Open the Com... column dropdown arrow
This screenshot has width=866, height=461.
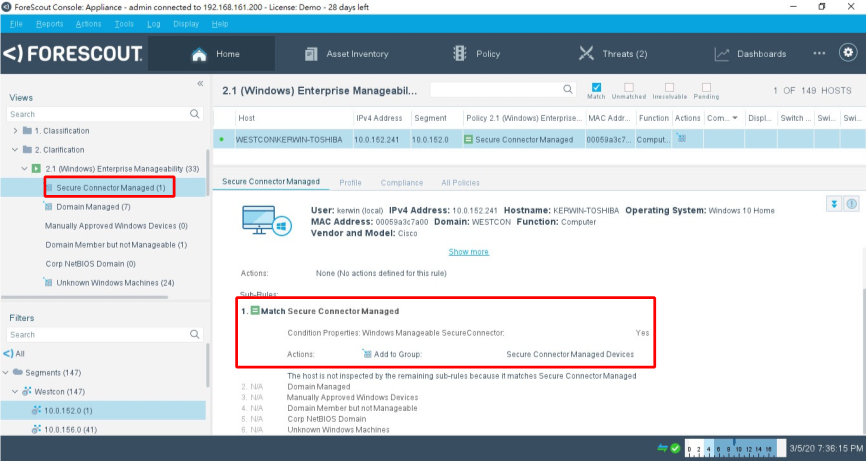(735, 118)
